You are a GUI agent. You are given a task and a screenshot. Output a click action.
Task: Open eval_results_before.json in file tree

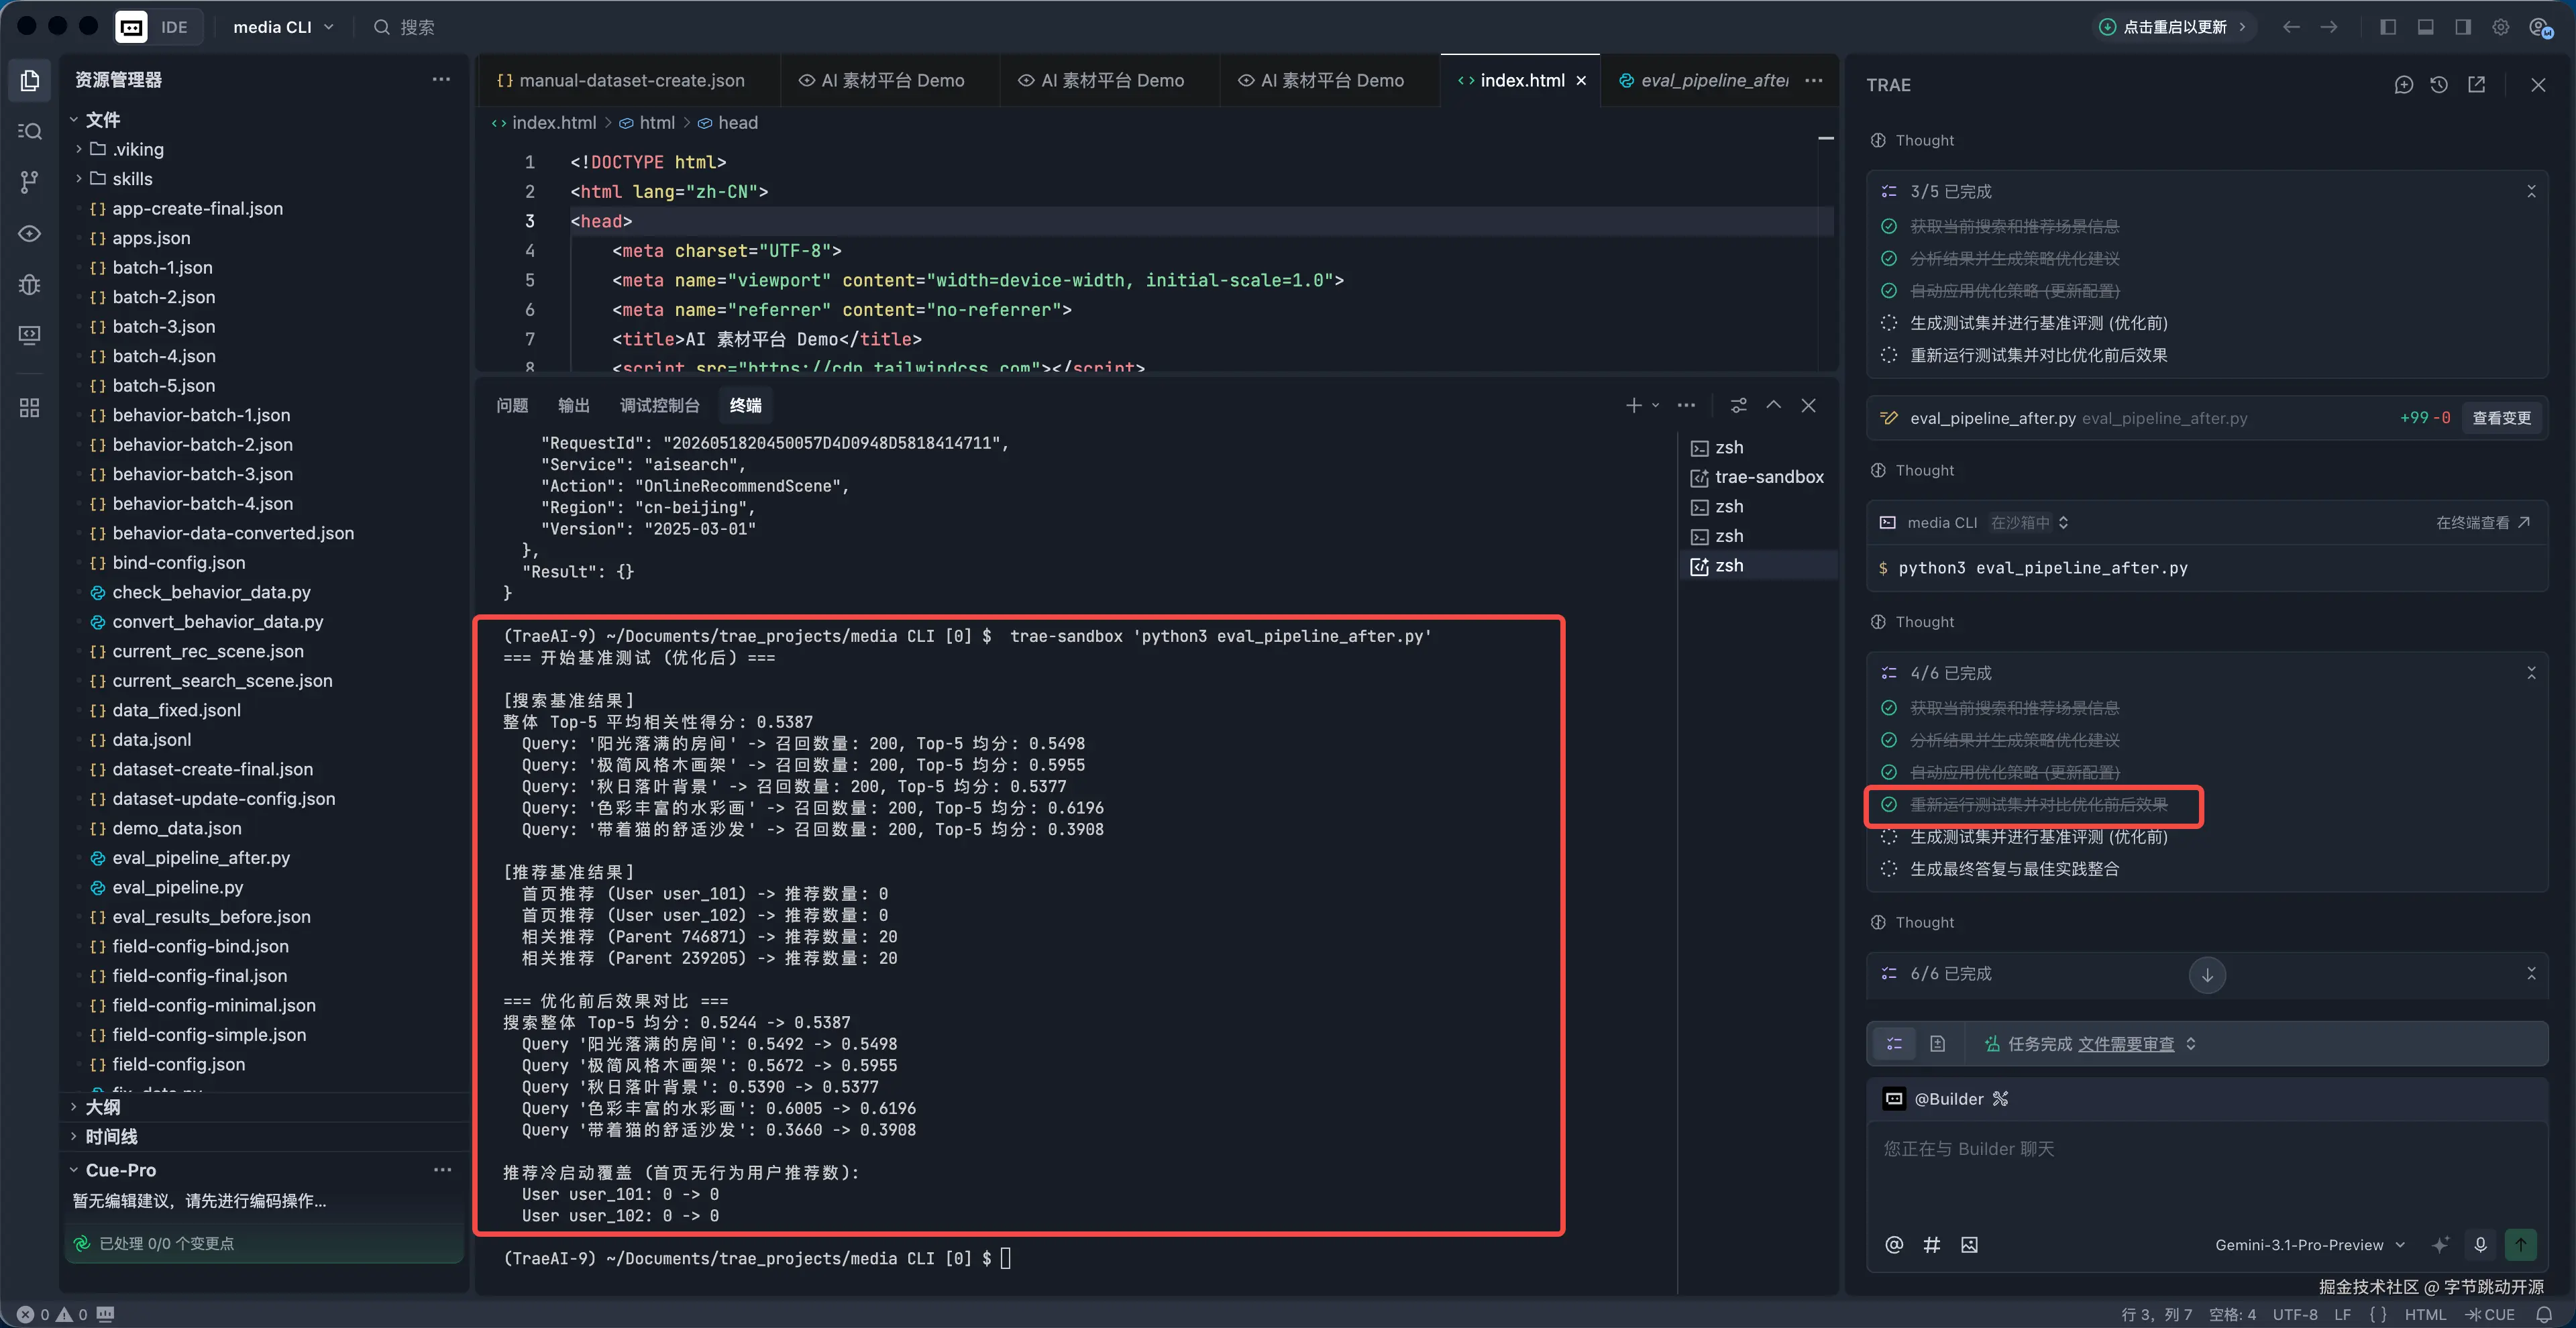pyautogui.click(x=211, y=916)
